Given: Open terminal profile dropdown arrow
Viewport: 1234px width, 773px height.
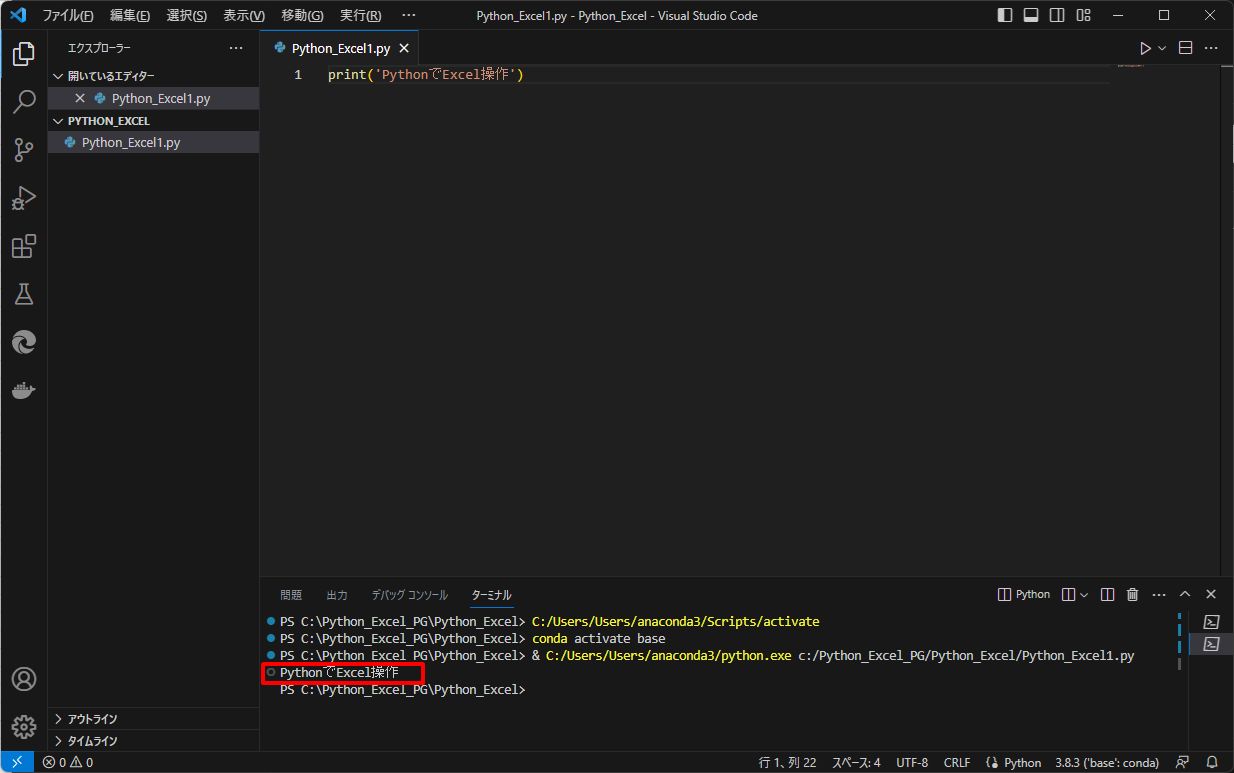Looking at the screenshot, I should (x=1084, y=594).
